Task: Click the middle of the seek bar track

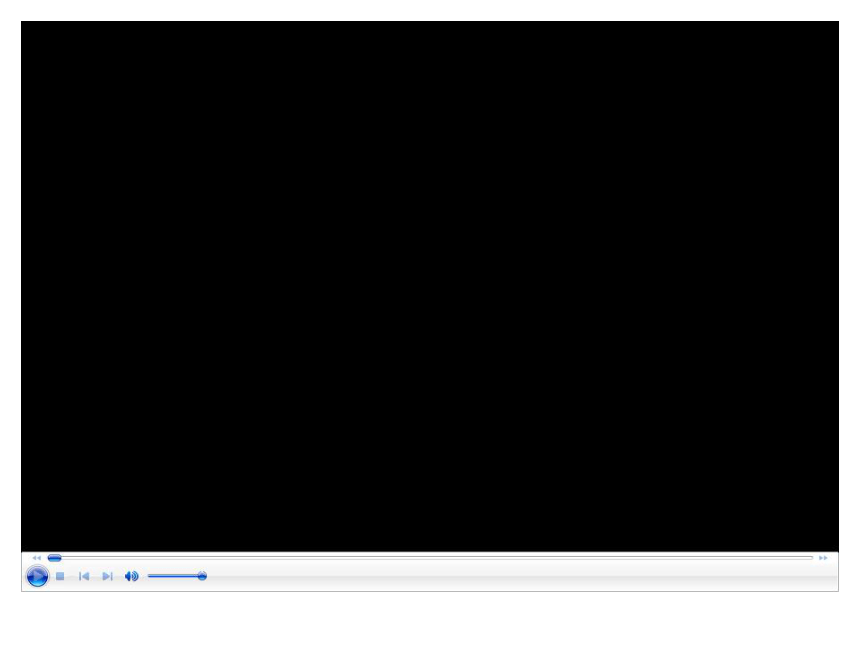Action: coord(431,558)
